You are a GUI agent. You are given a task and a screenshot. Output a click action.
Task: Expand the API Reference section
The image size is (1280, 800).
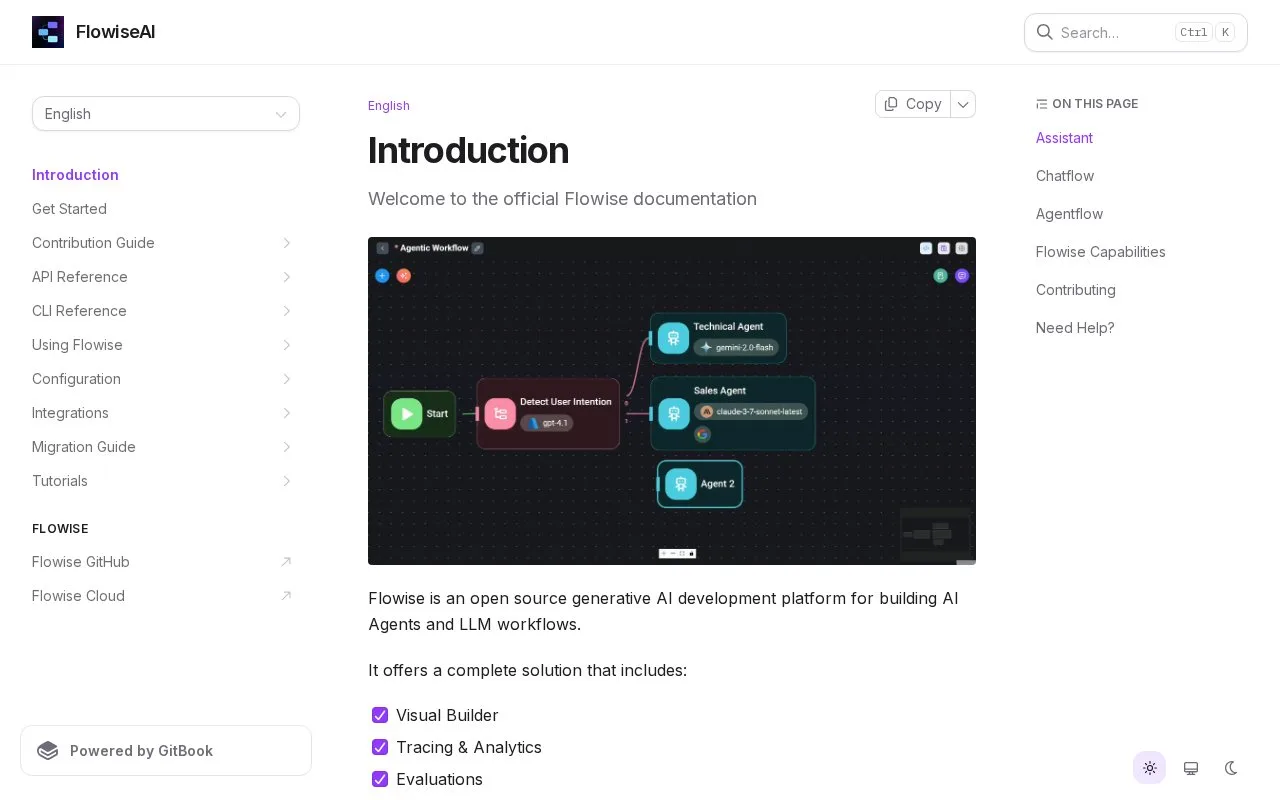[x=286, y=277]
